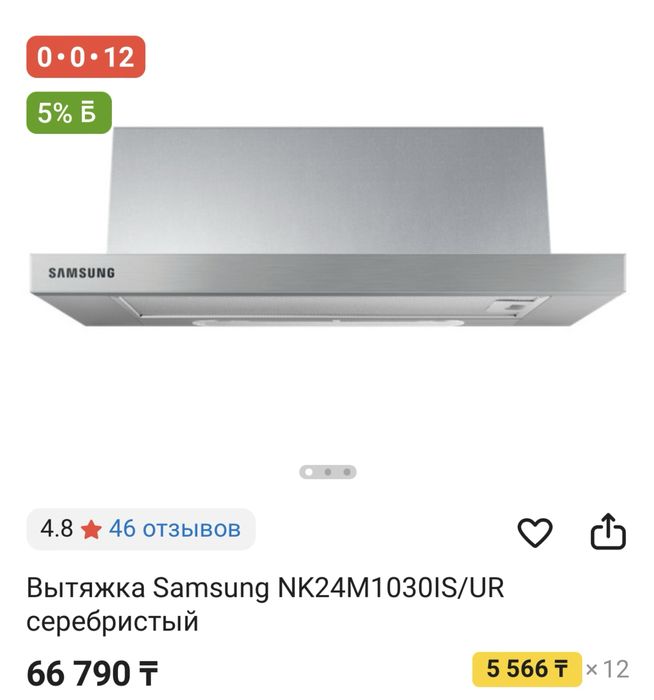
Task: Open the 46 отзывов reviews link
Action: [x=175, y=529]
